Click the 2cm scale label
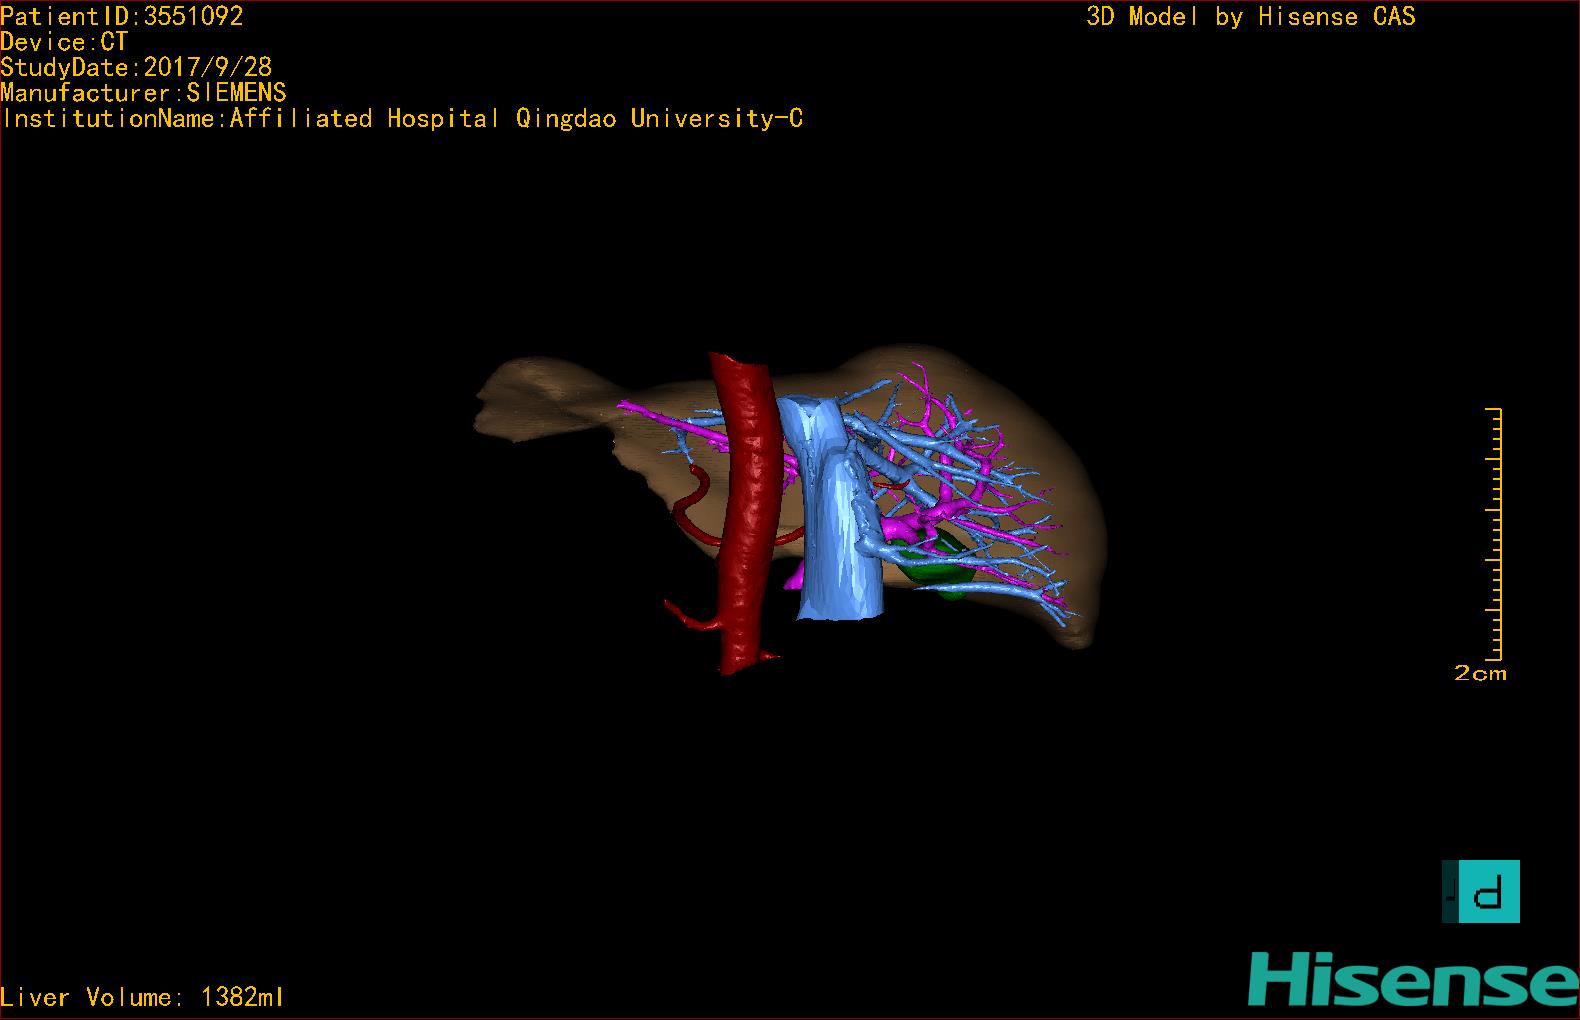Image resolution: width=1580 pixels, height=1020 pixels. point(1480,673)
